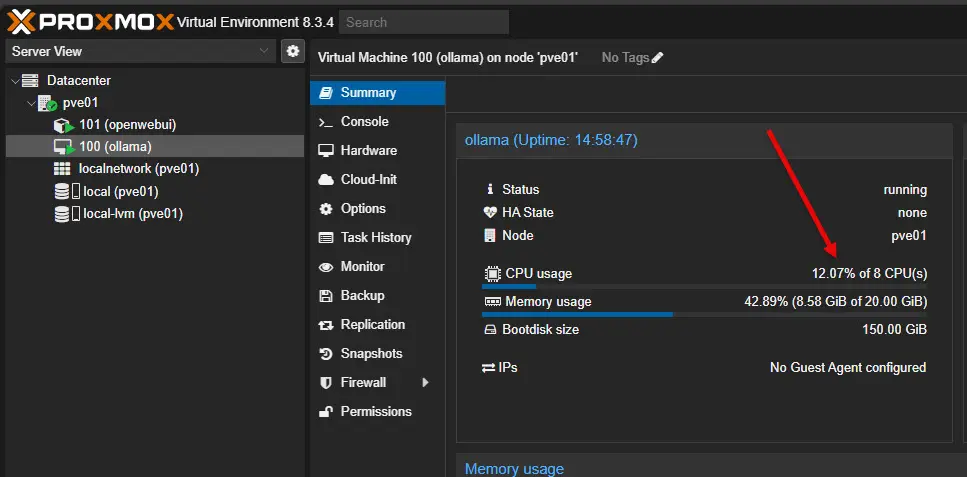Click the local-lvm storage icon
The width and height of the screenshot is (967, 477).
point(64,213)
